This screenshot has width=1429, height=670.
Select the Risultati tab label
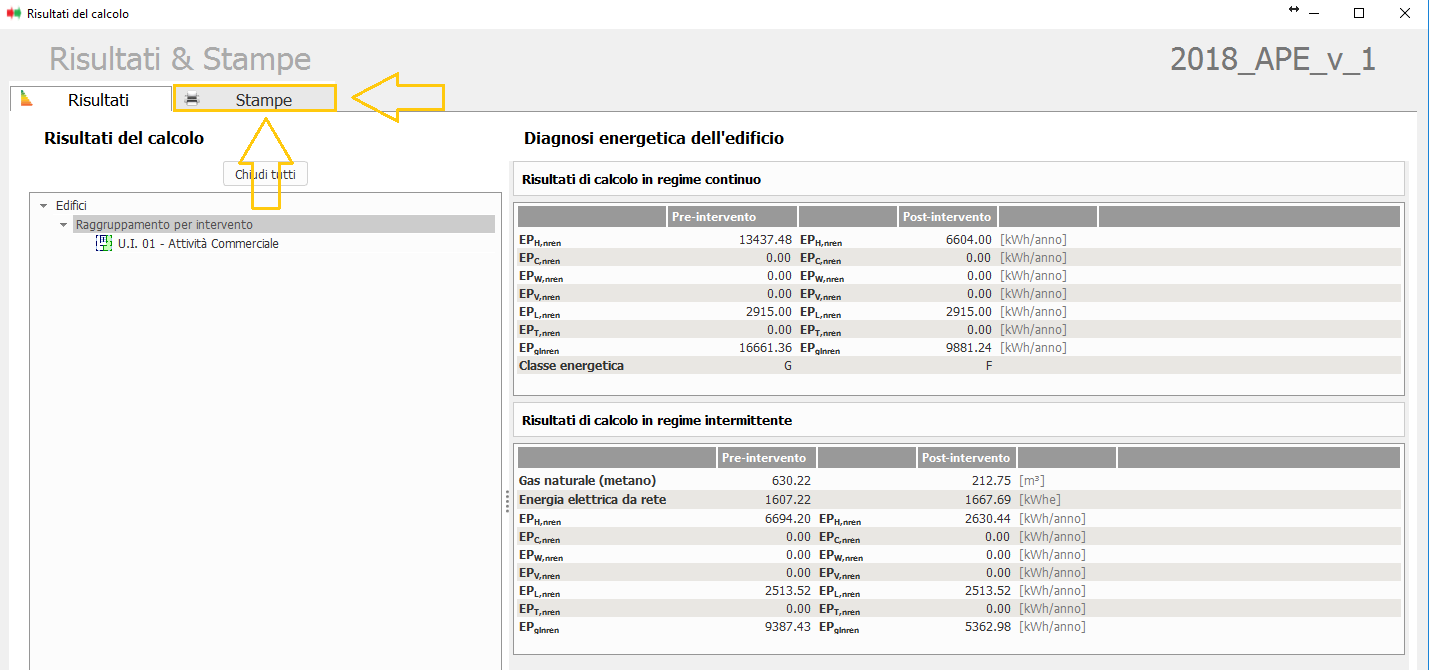tap(98, 100)
